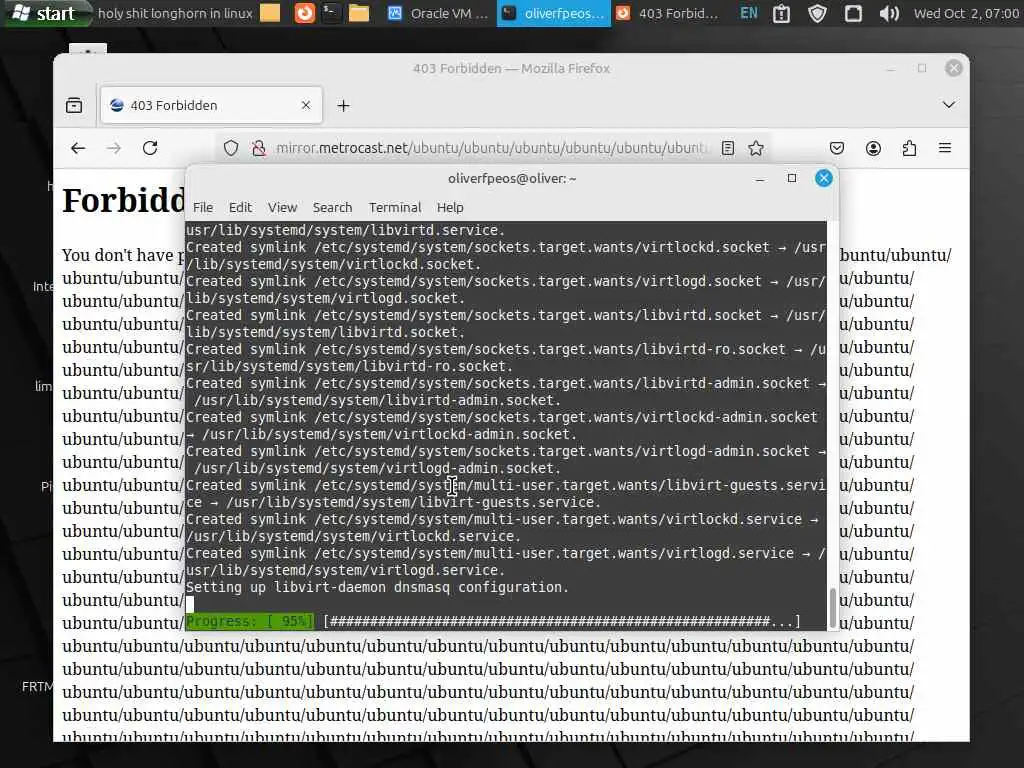
Task: Click the hash-mark progress bar in terminal
Action: pyautogui.click(x=562, y=621)
